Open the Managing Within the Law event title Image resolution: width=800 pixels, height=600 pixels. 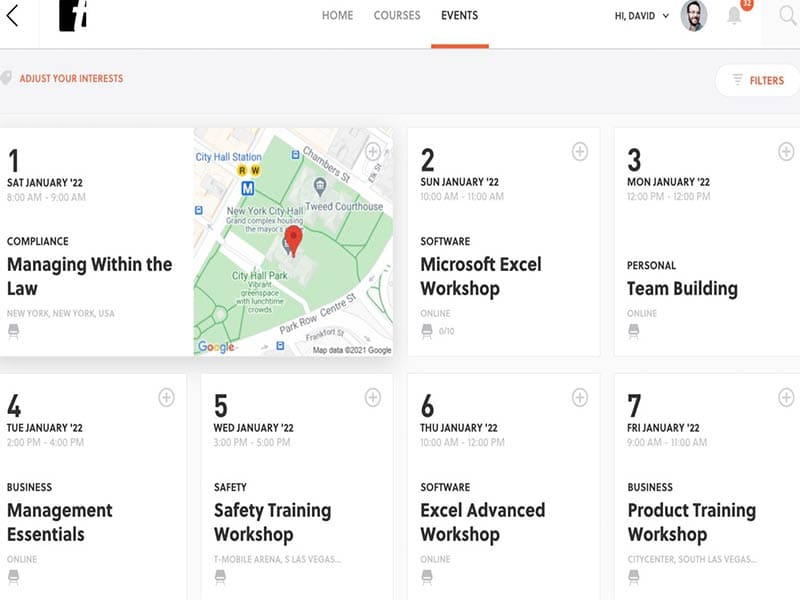(x=89, y=276)
